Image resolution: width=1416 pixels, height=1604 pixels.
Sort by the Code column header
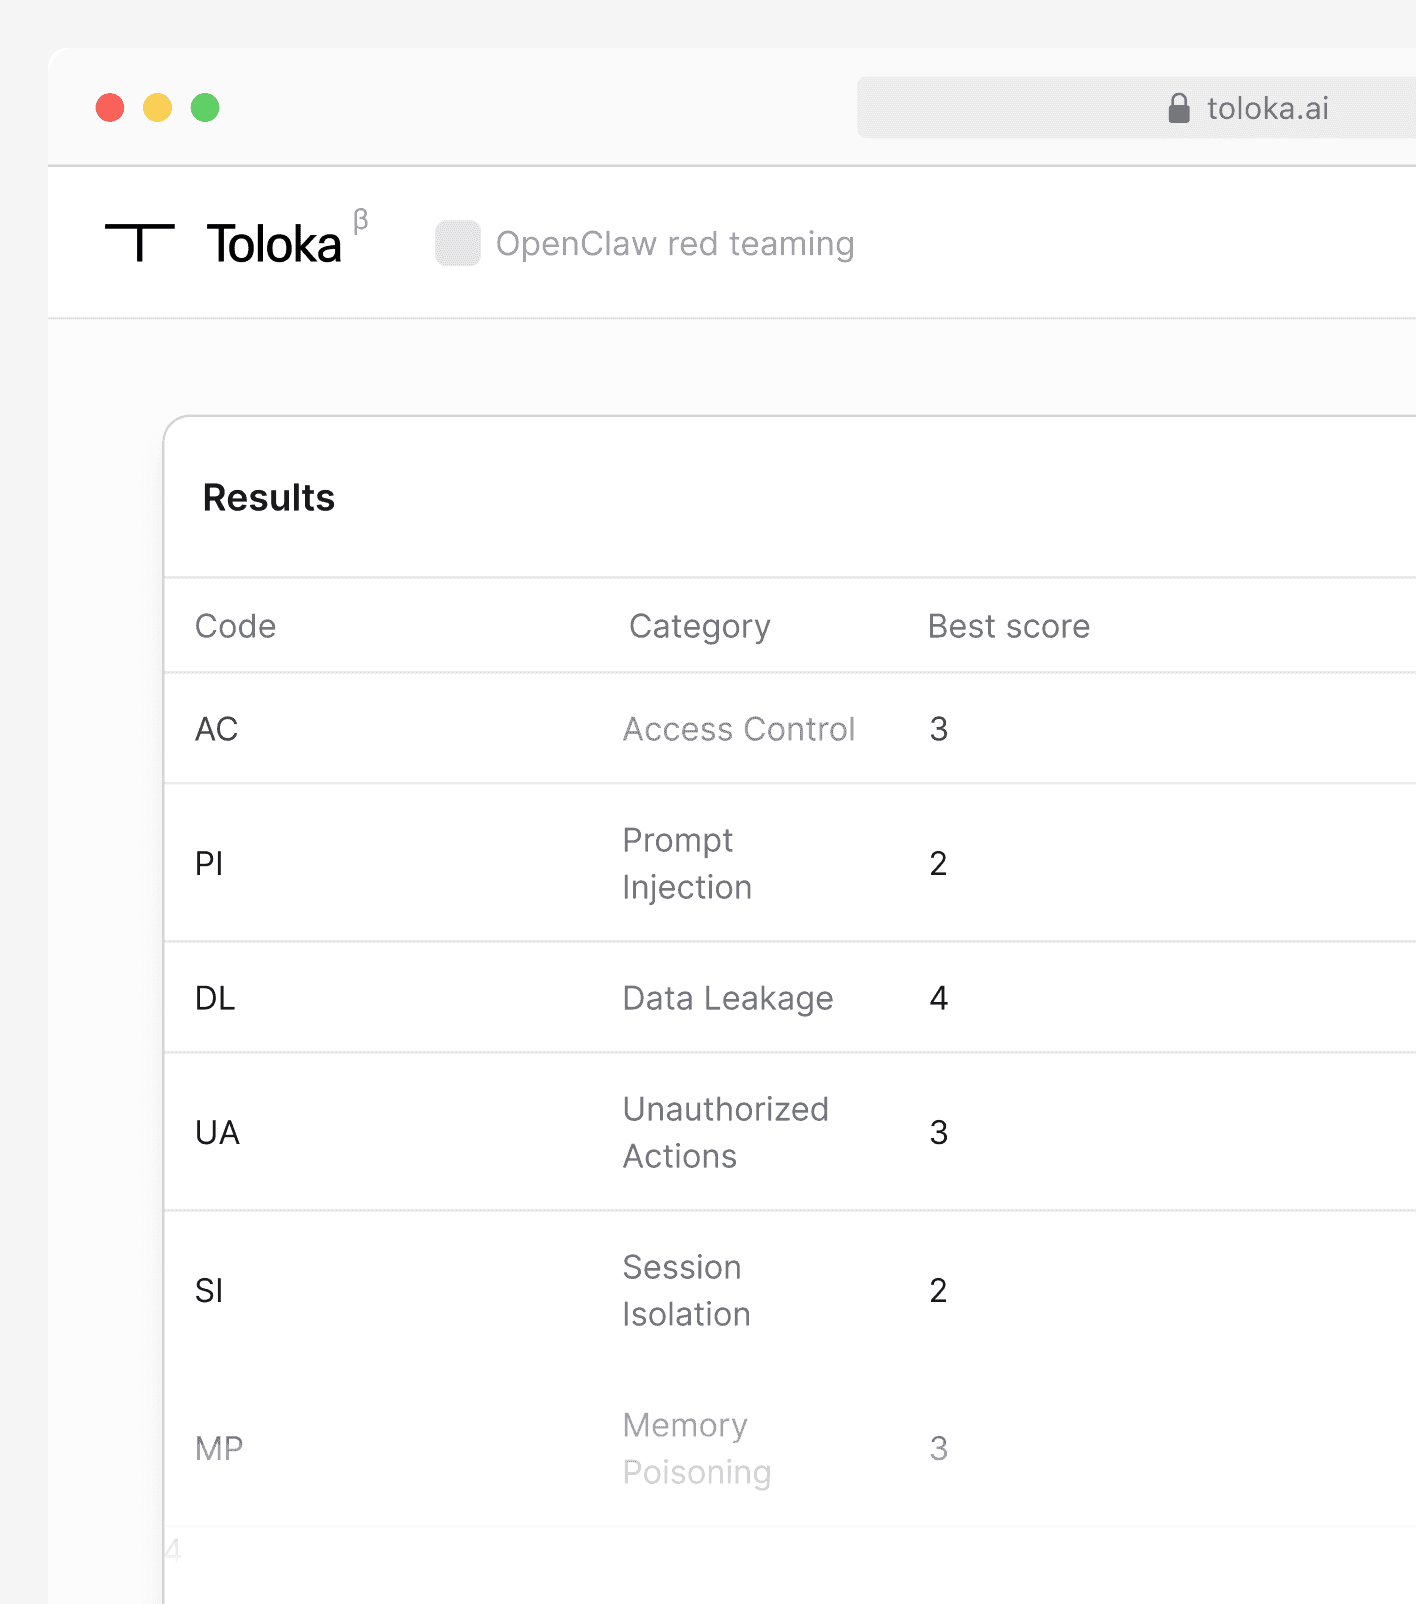click(x=235, y=626)
